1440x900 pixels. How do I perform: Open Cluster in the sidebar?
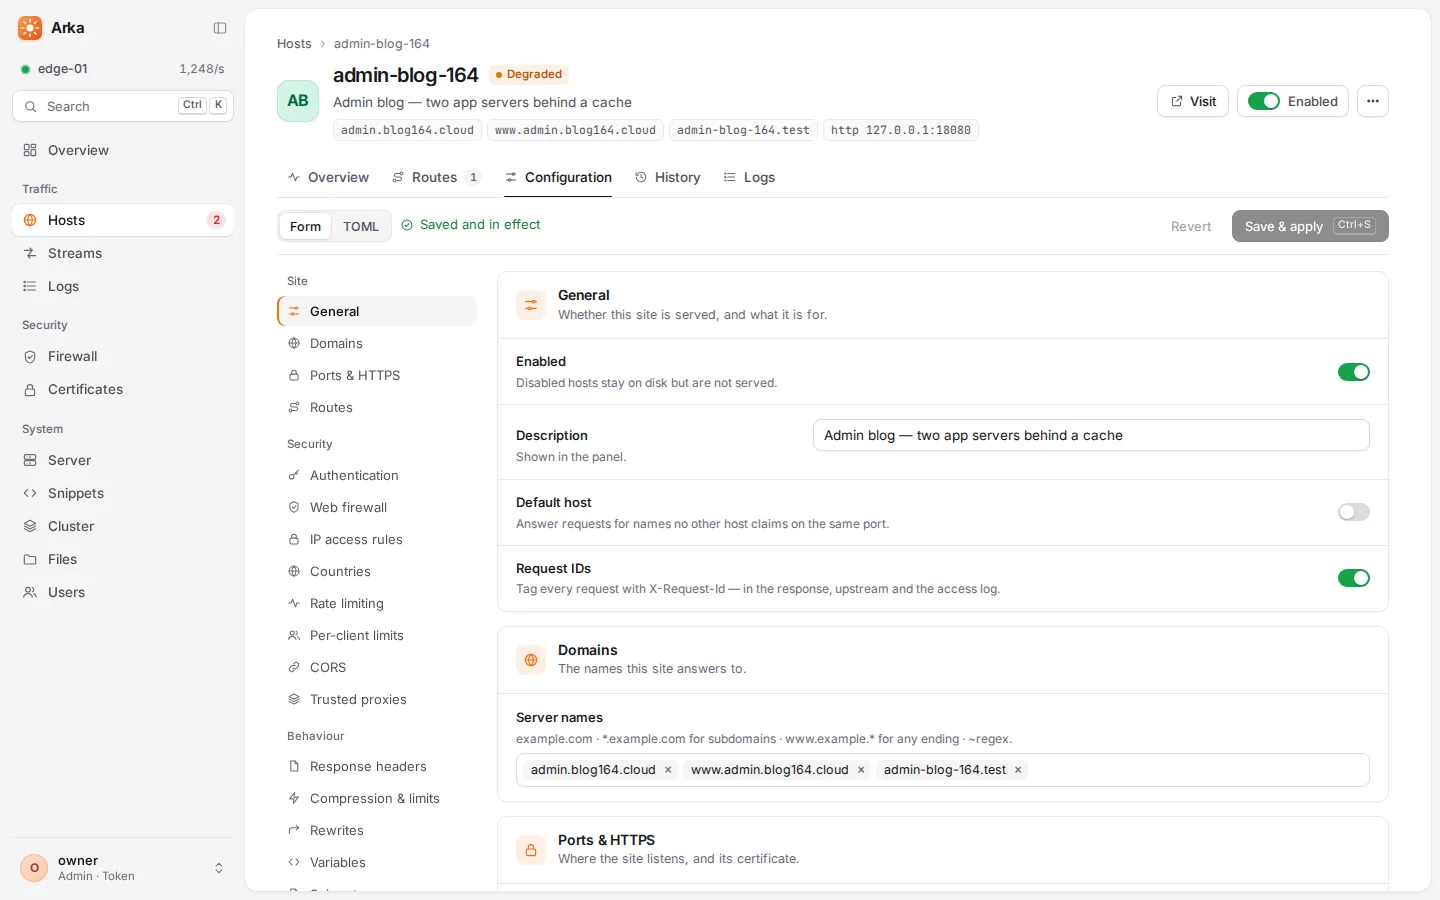123,526
